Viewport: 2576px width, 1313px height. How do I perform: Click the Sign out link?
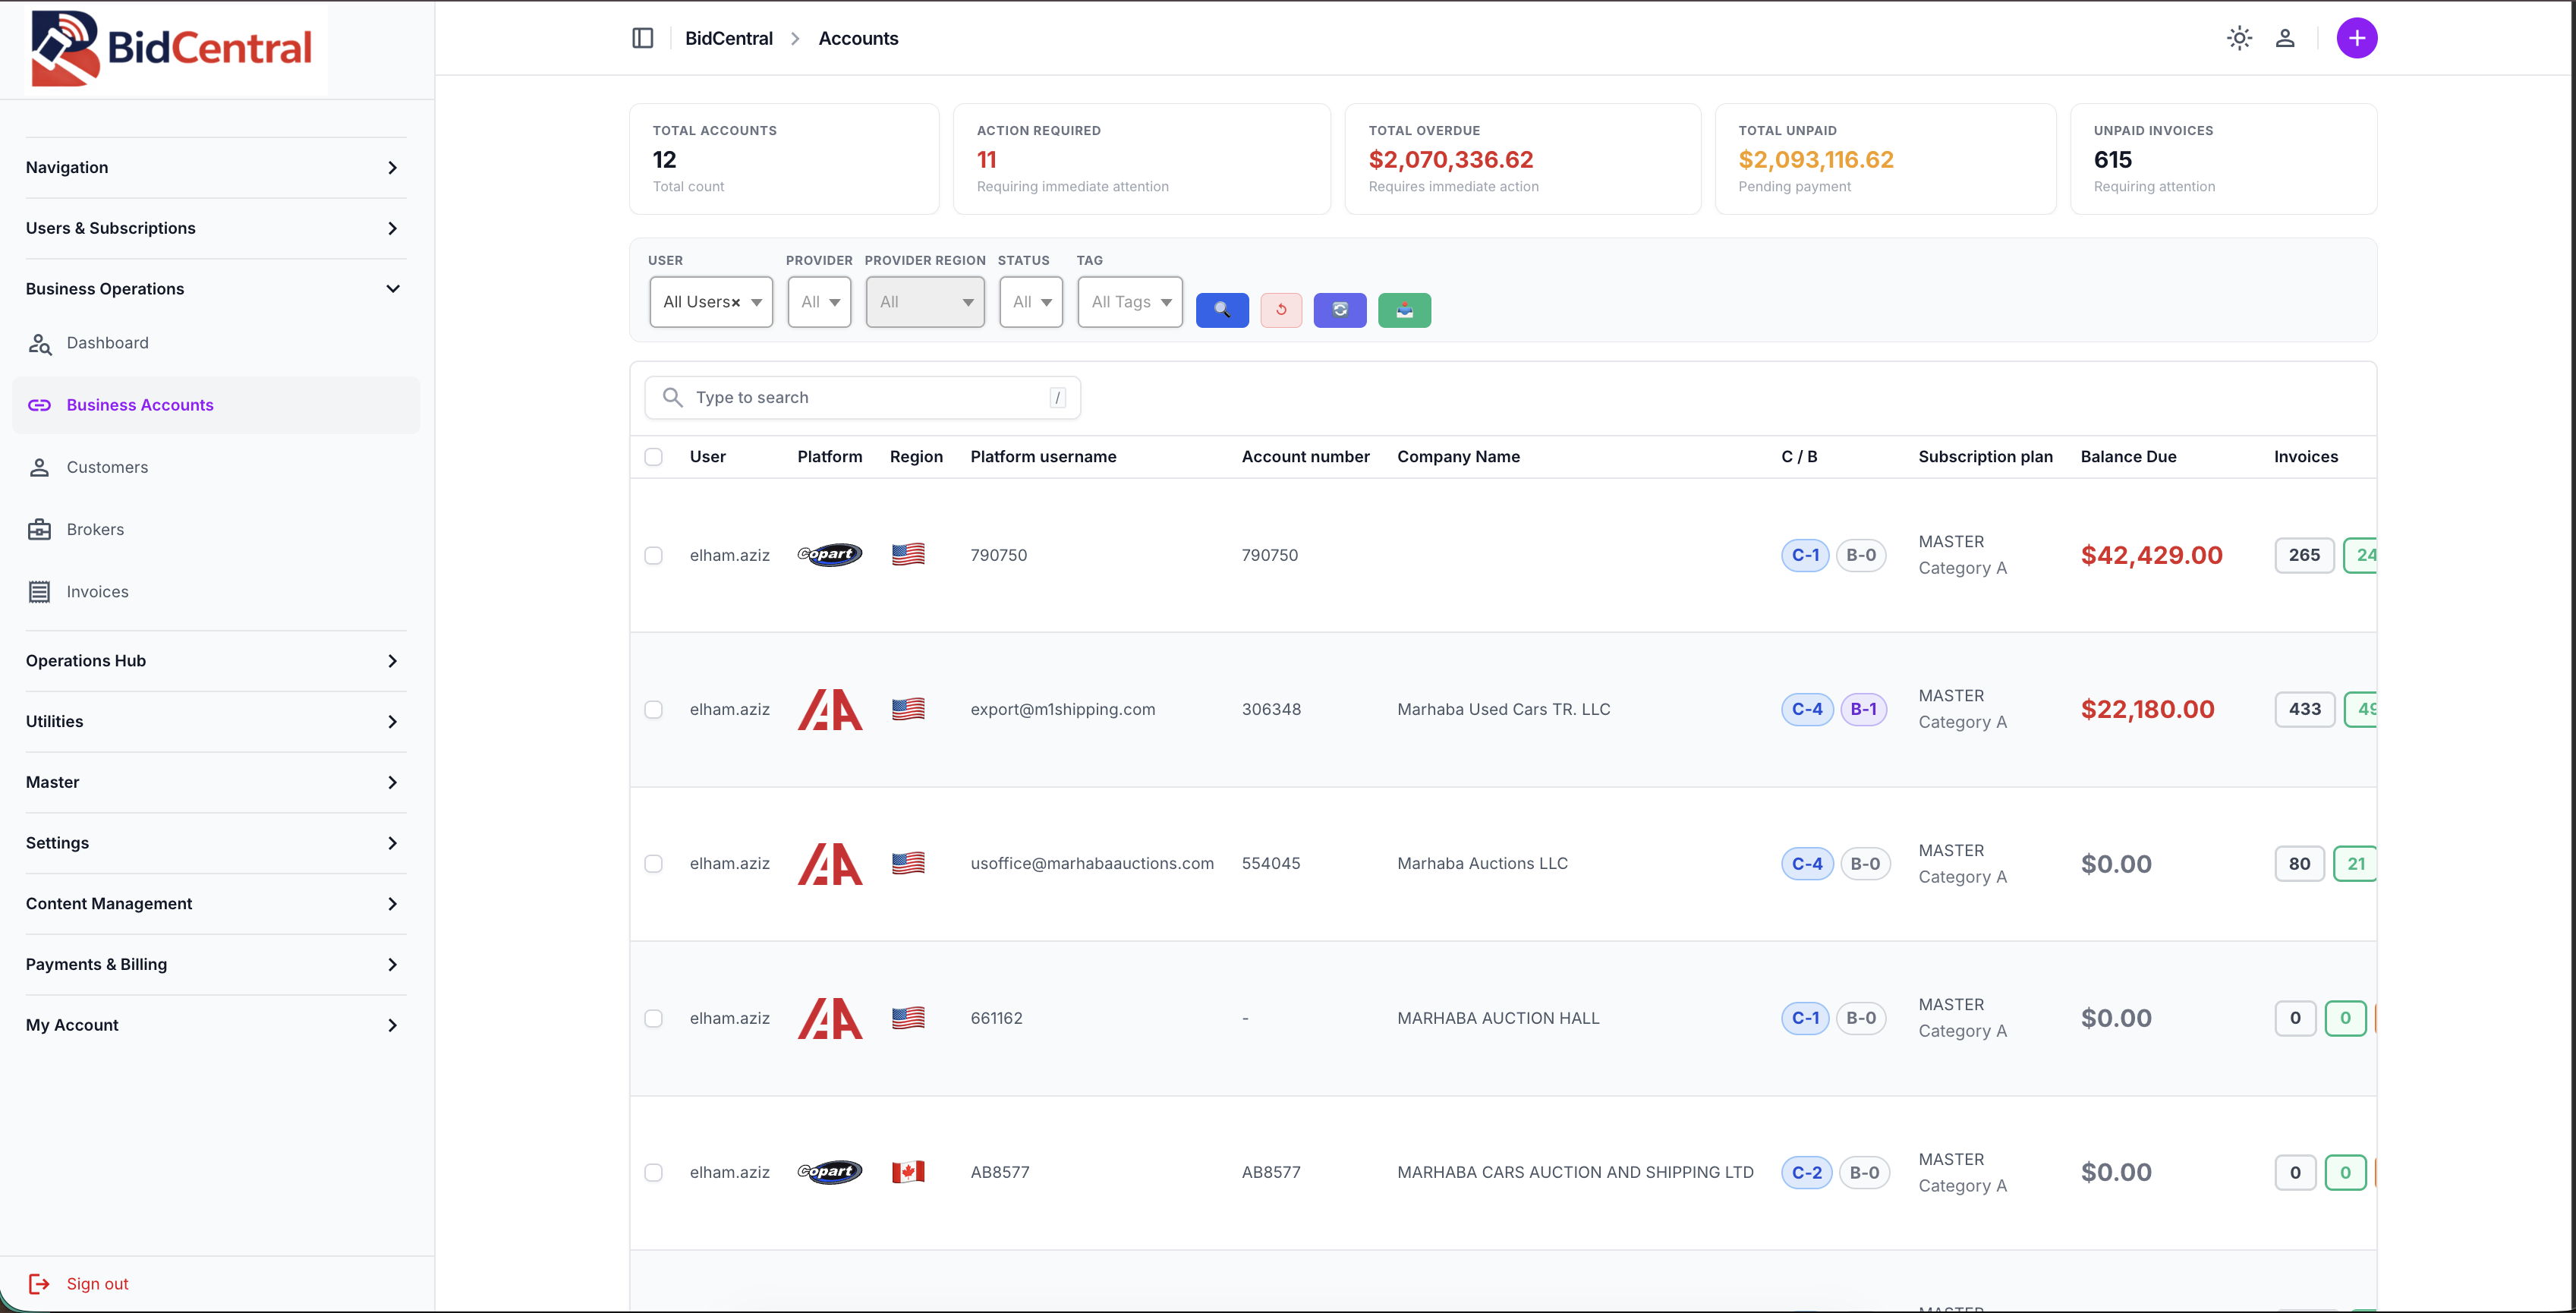(97, 1284)
